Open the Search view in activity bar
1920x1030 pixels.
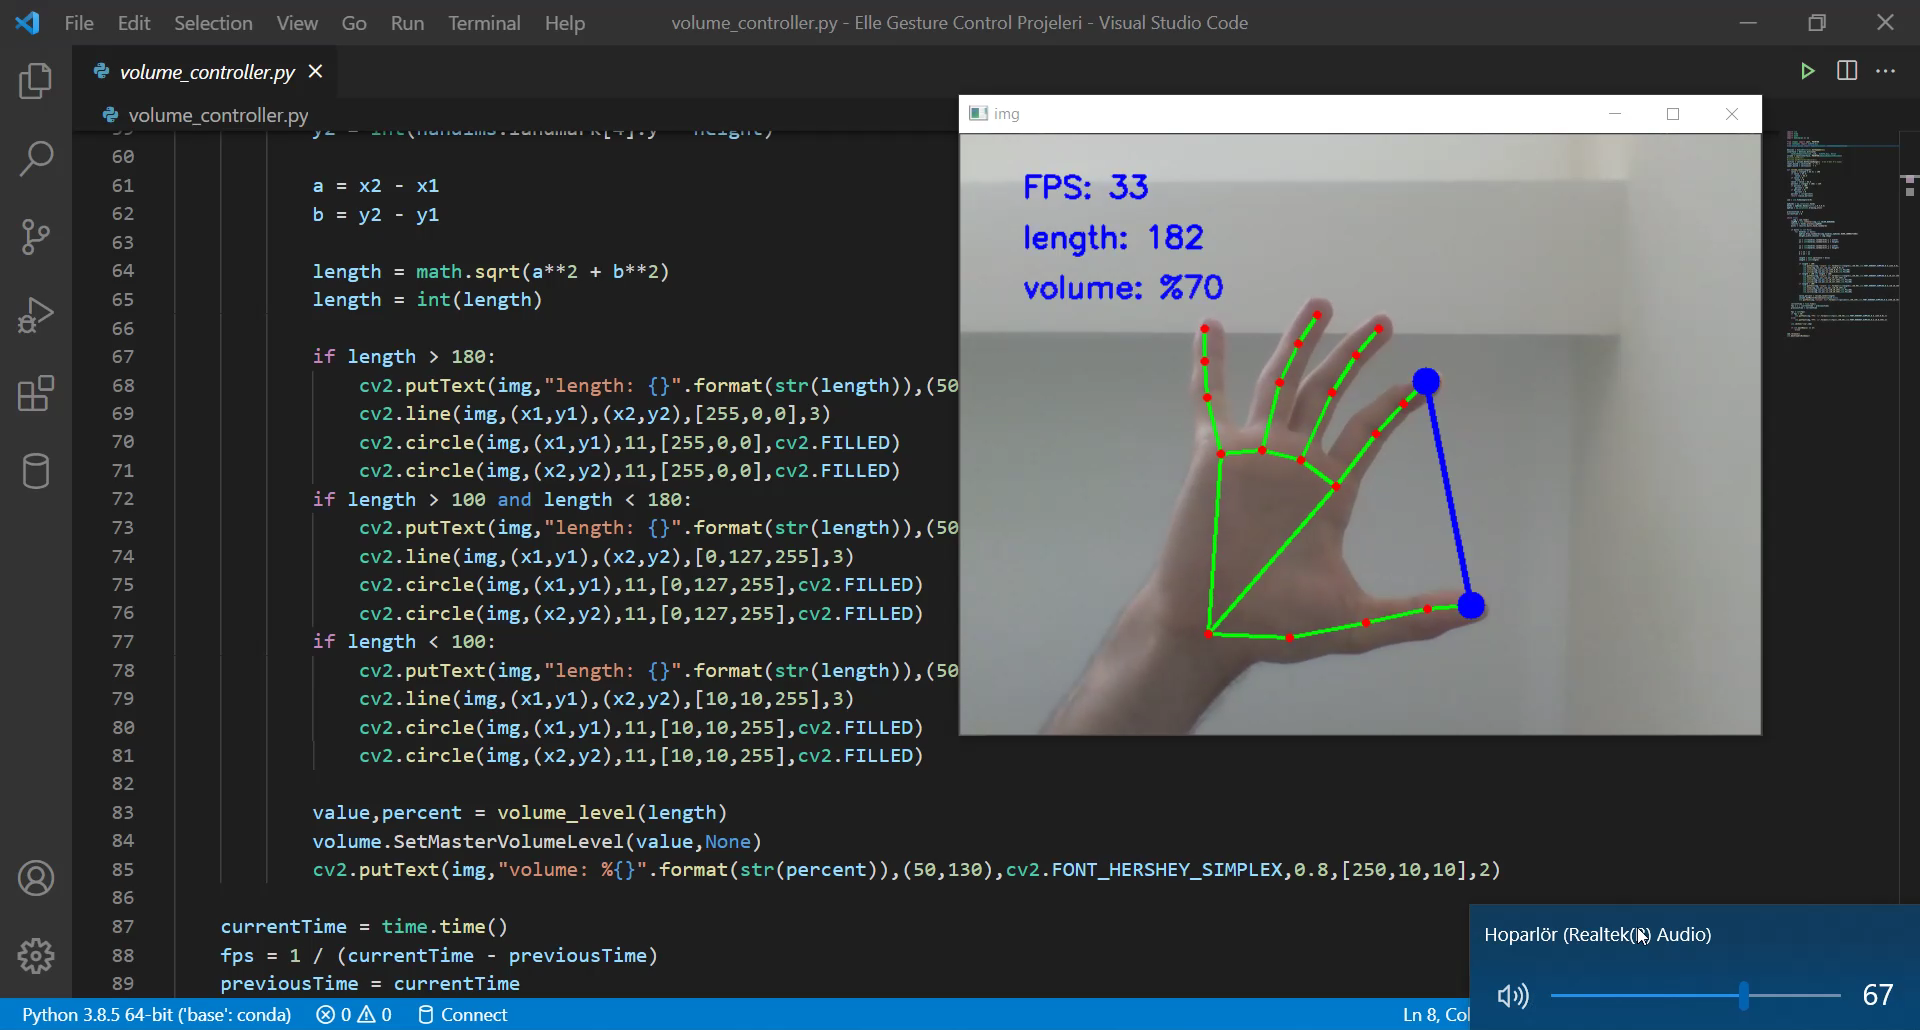point(36,158)
